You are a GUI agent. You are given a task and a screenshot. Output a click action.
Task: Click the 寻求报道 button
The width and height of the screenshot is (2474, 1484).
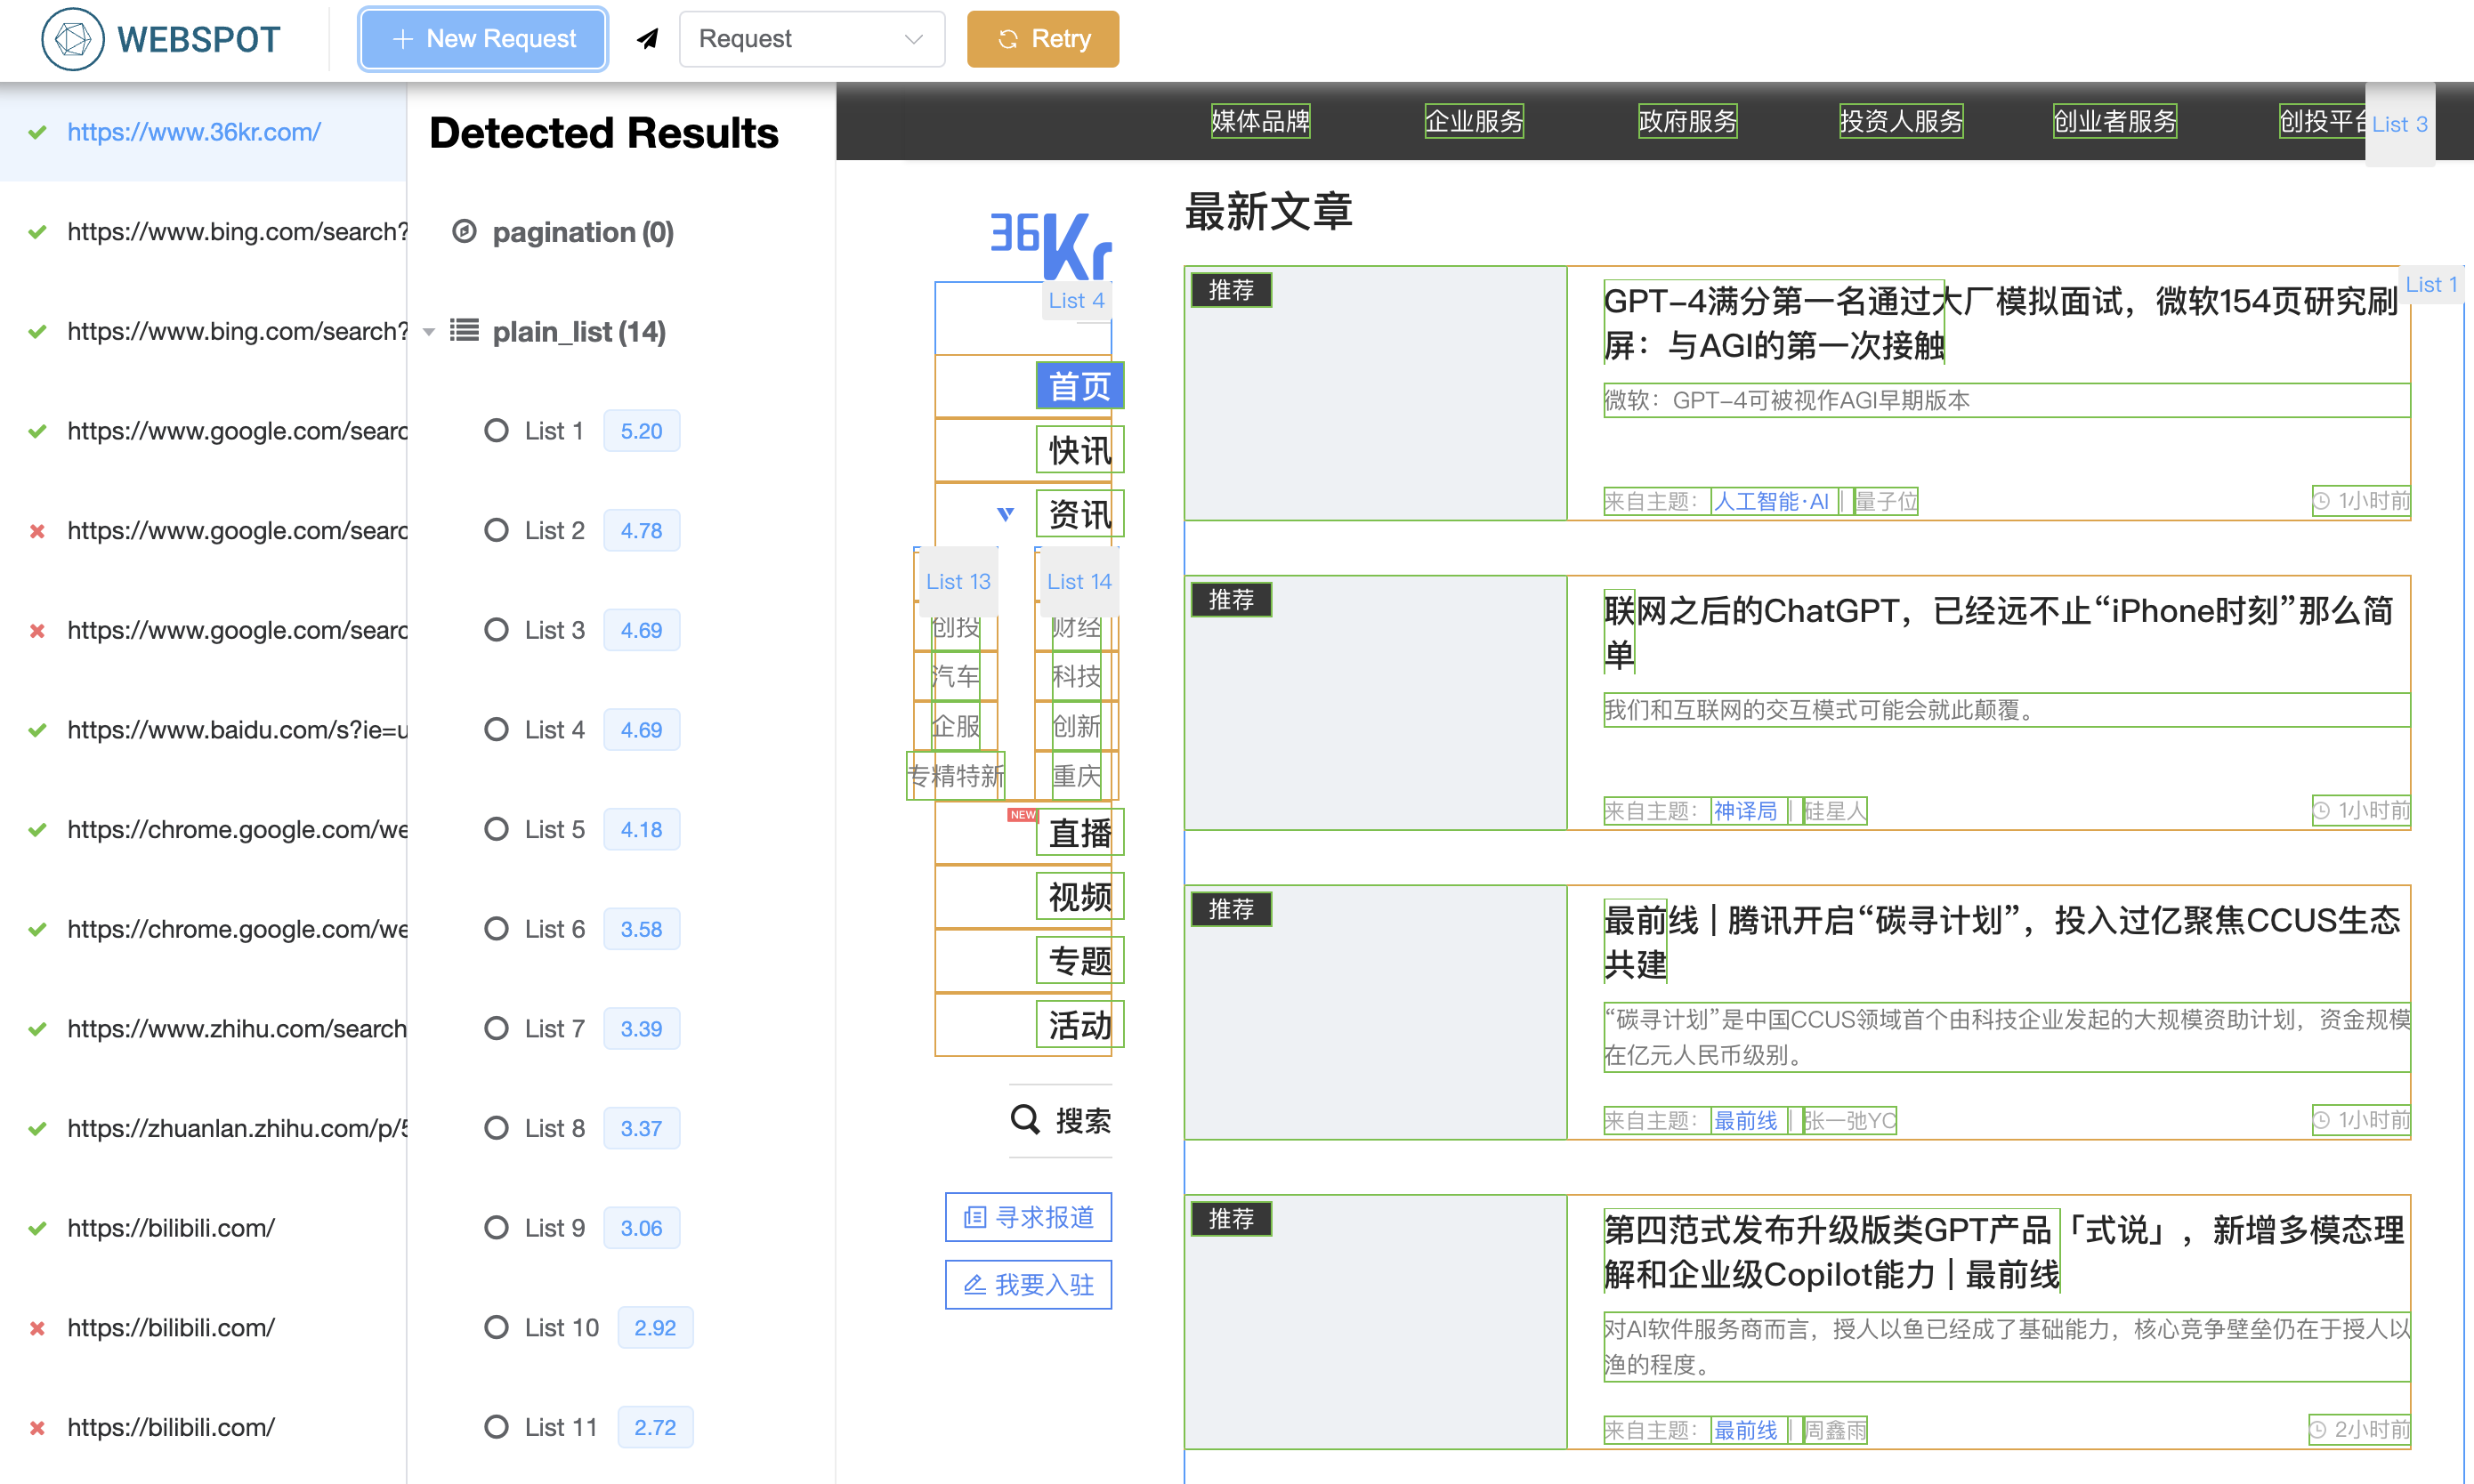tap(1028, 1217)
